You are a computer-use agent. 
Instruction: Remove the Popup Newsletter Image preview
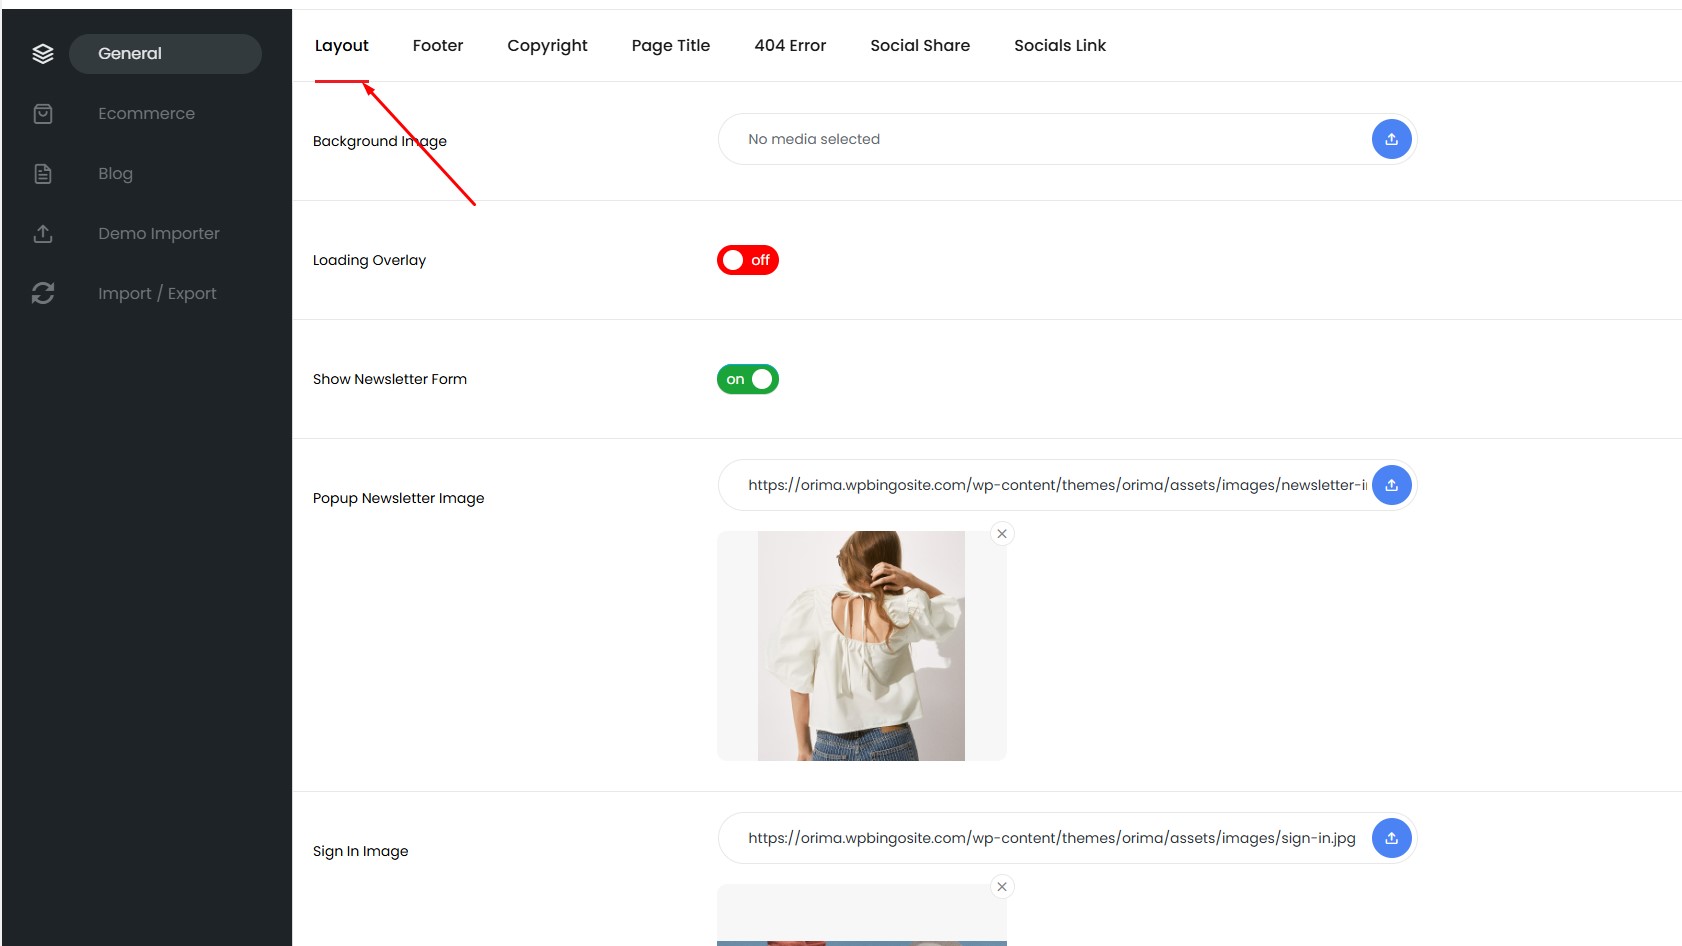1002,534
